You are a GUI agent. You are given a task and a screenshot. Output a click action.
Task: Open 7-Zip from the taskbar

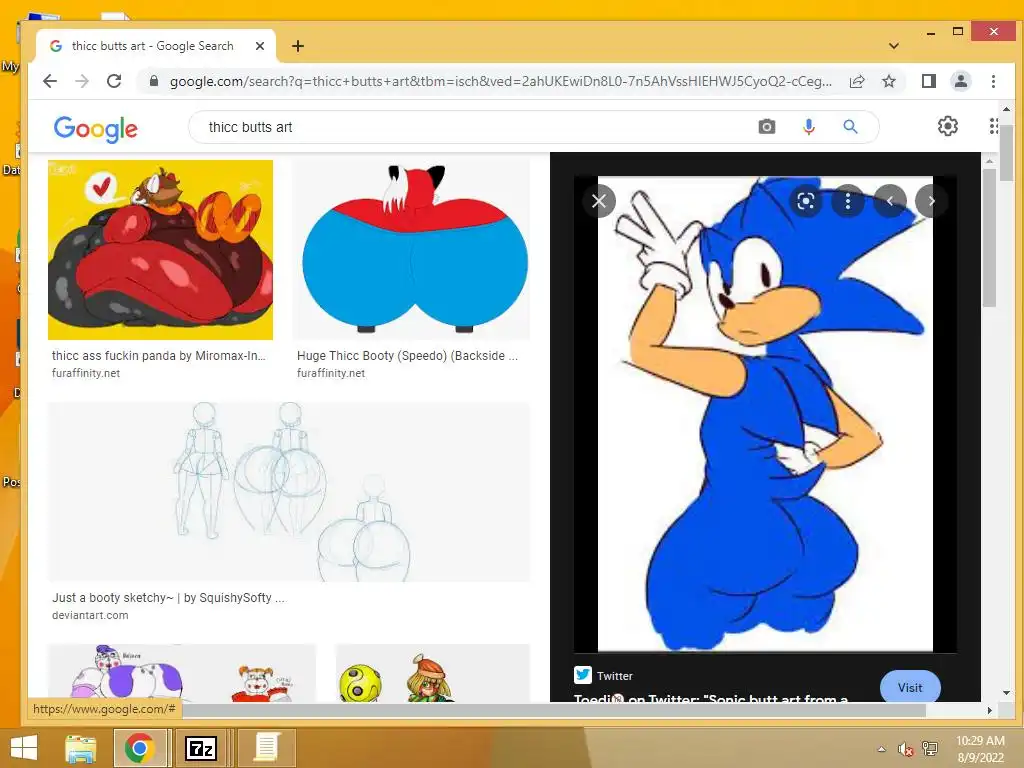coord(201,748)
